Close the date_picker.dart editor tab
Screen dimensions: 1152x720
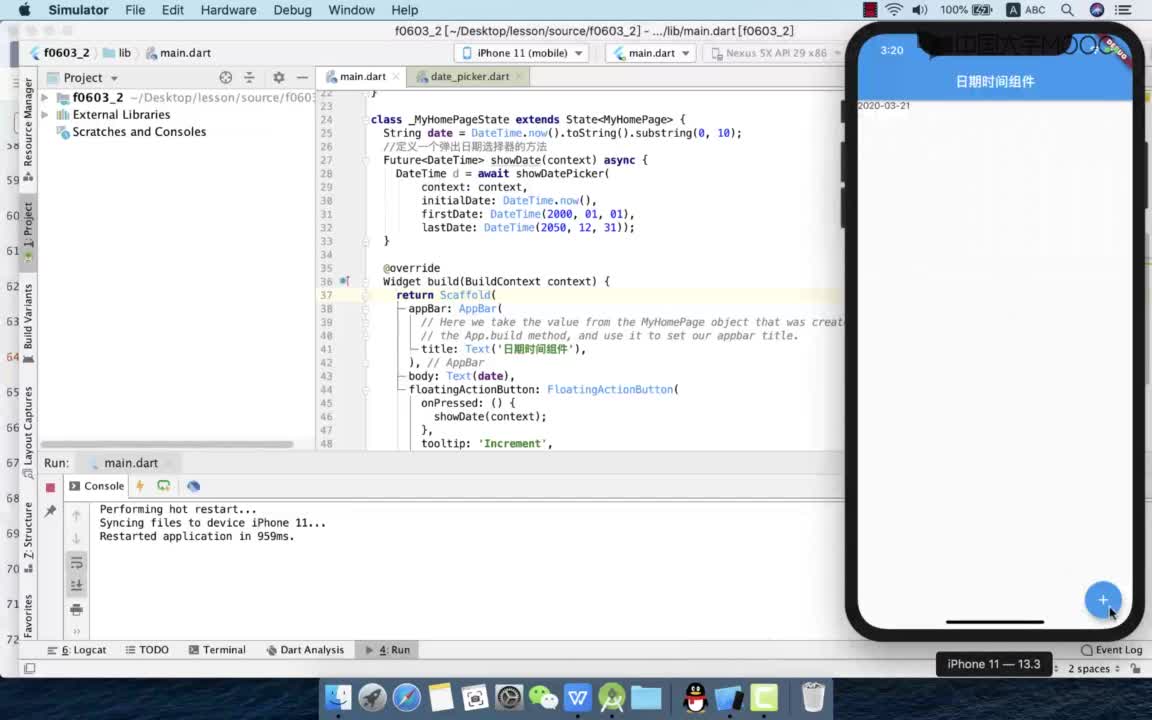pos(519,76)
